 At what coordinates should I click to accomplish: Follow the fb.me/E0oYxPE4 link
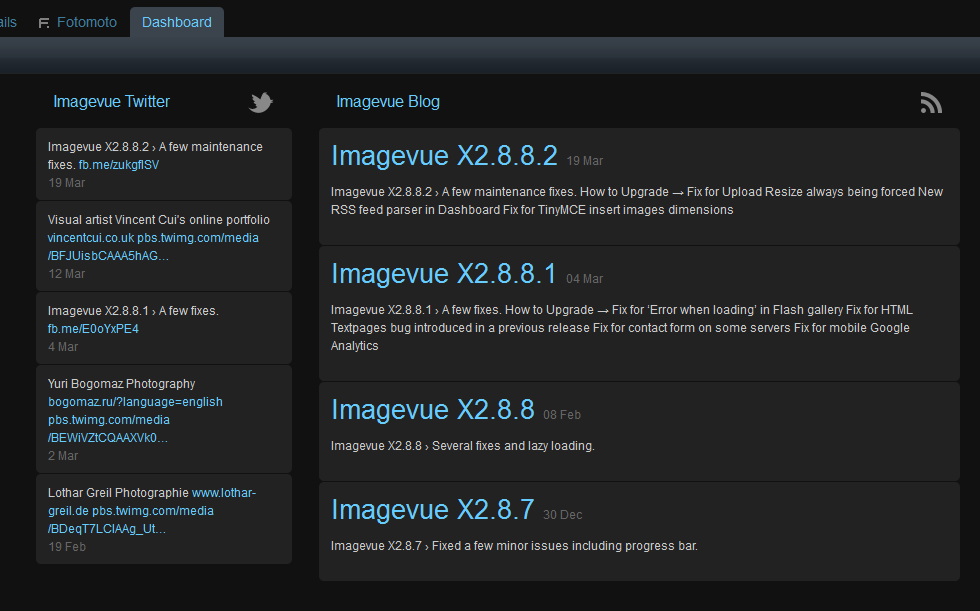point(93,329)
